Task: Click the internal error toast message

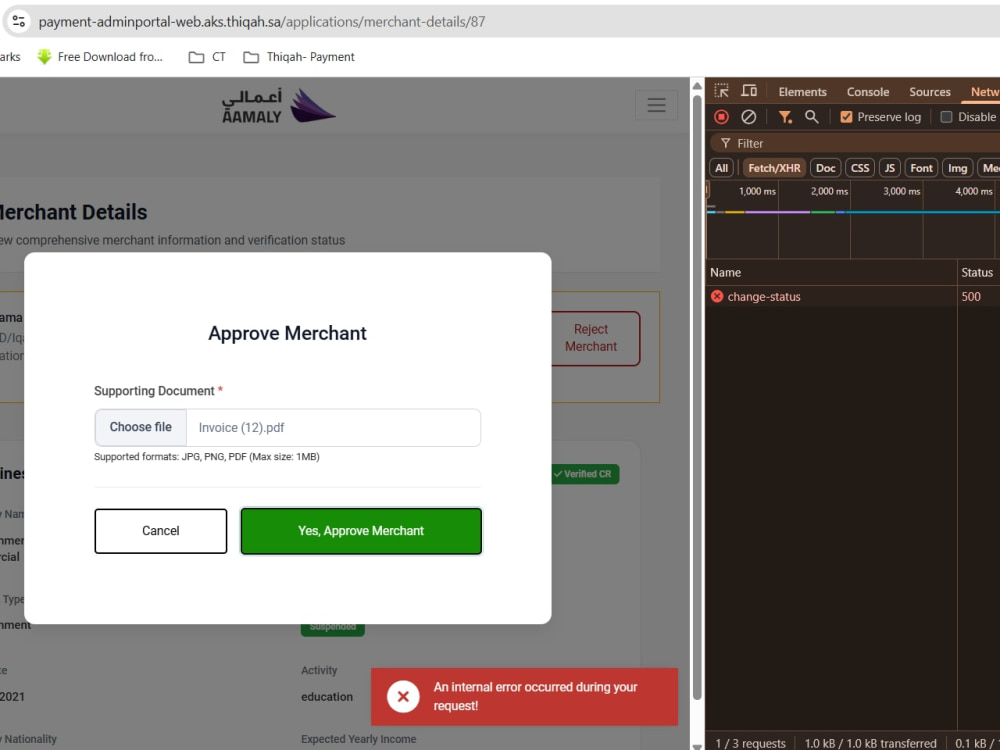Action: point(524,696)
